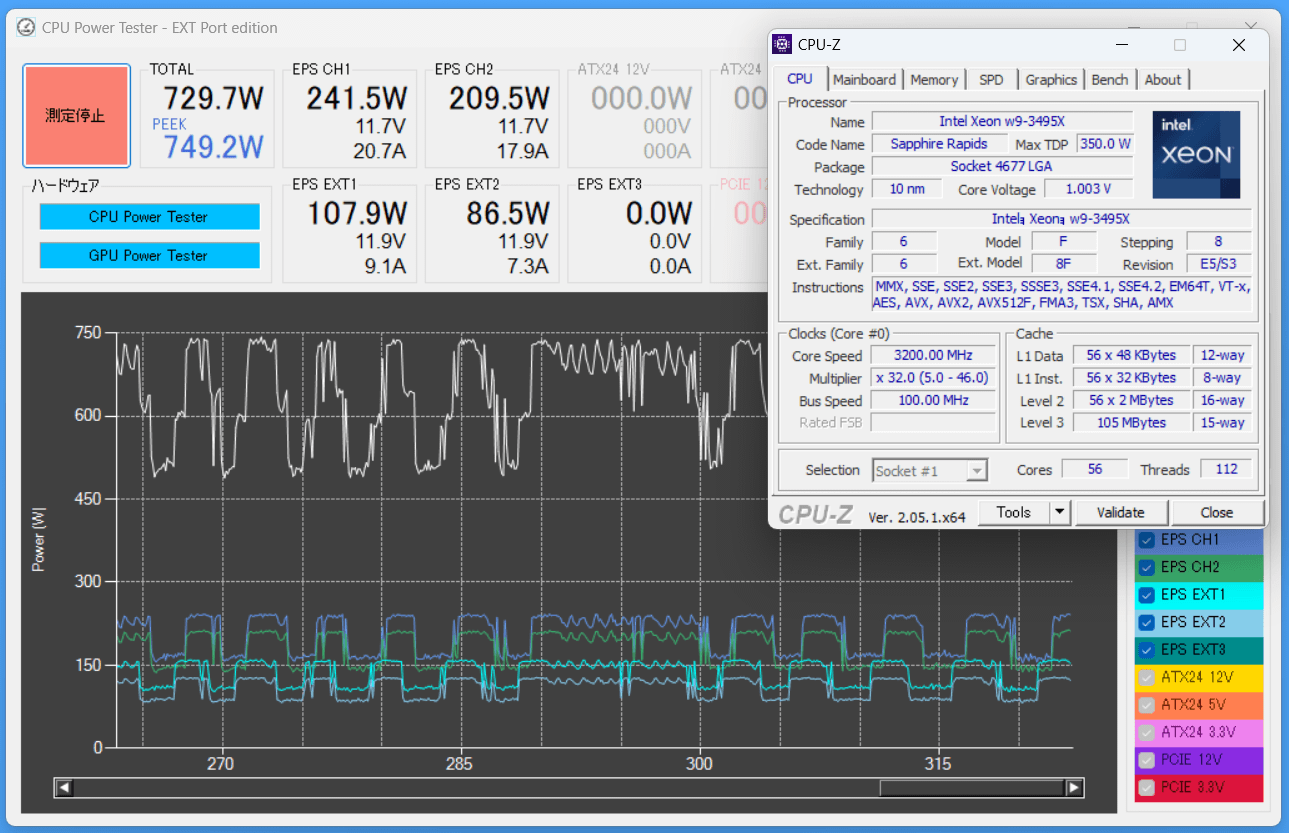This screenshot has width=1289, height=833.
Task: Open the CPU tab in CPU-Z
Action: click(x=800, y=79)
